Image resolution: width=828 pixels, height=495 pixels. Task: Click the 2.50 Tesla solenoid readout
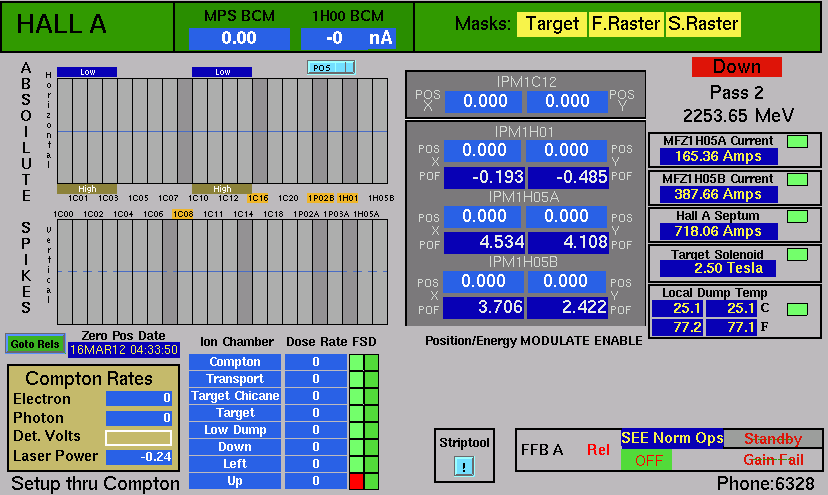point(718,268)
